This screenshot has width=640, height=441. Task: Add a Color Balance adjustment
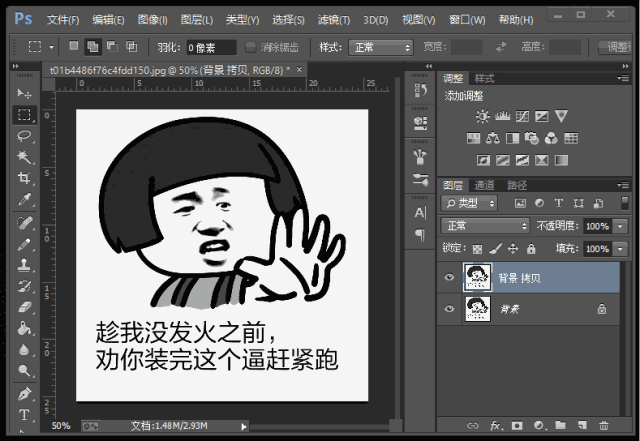click(493, 138)
